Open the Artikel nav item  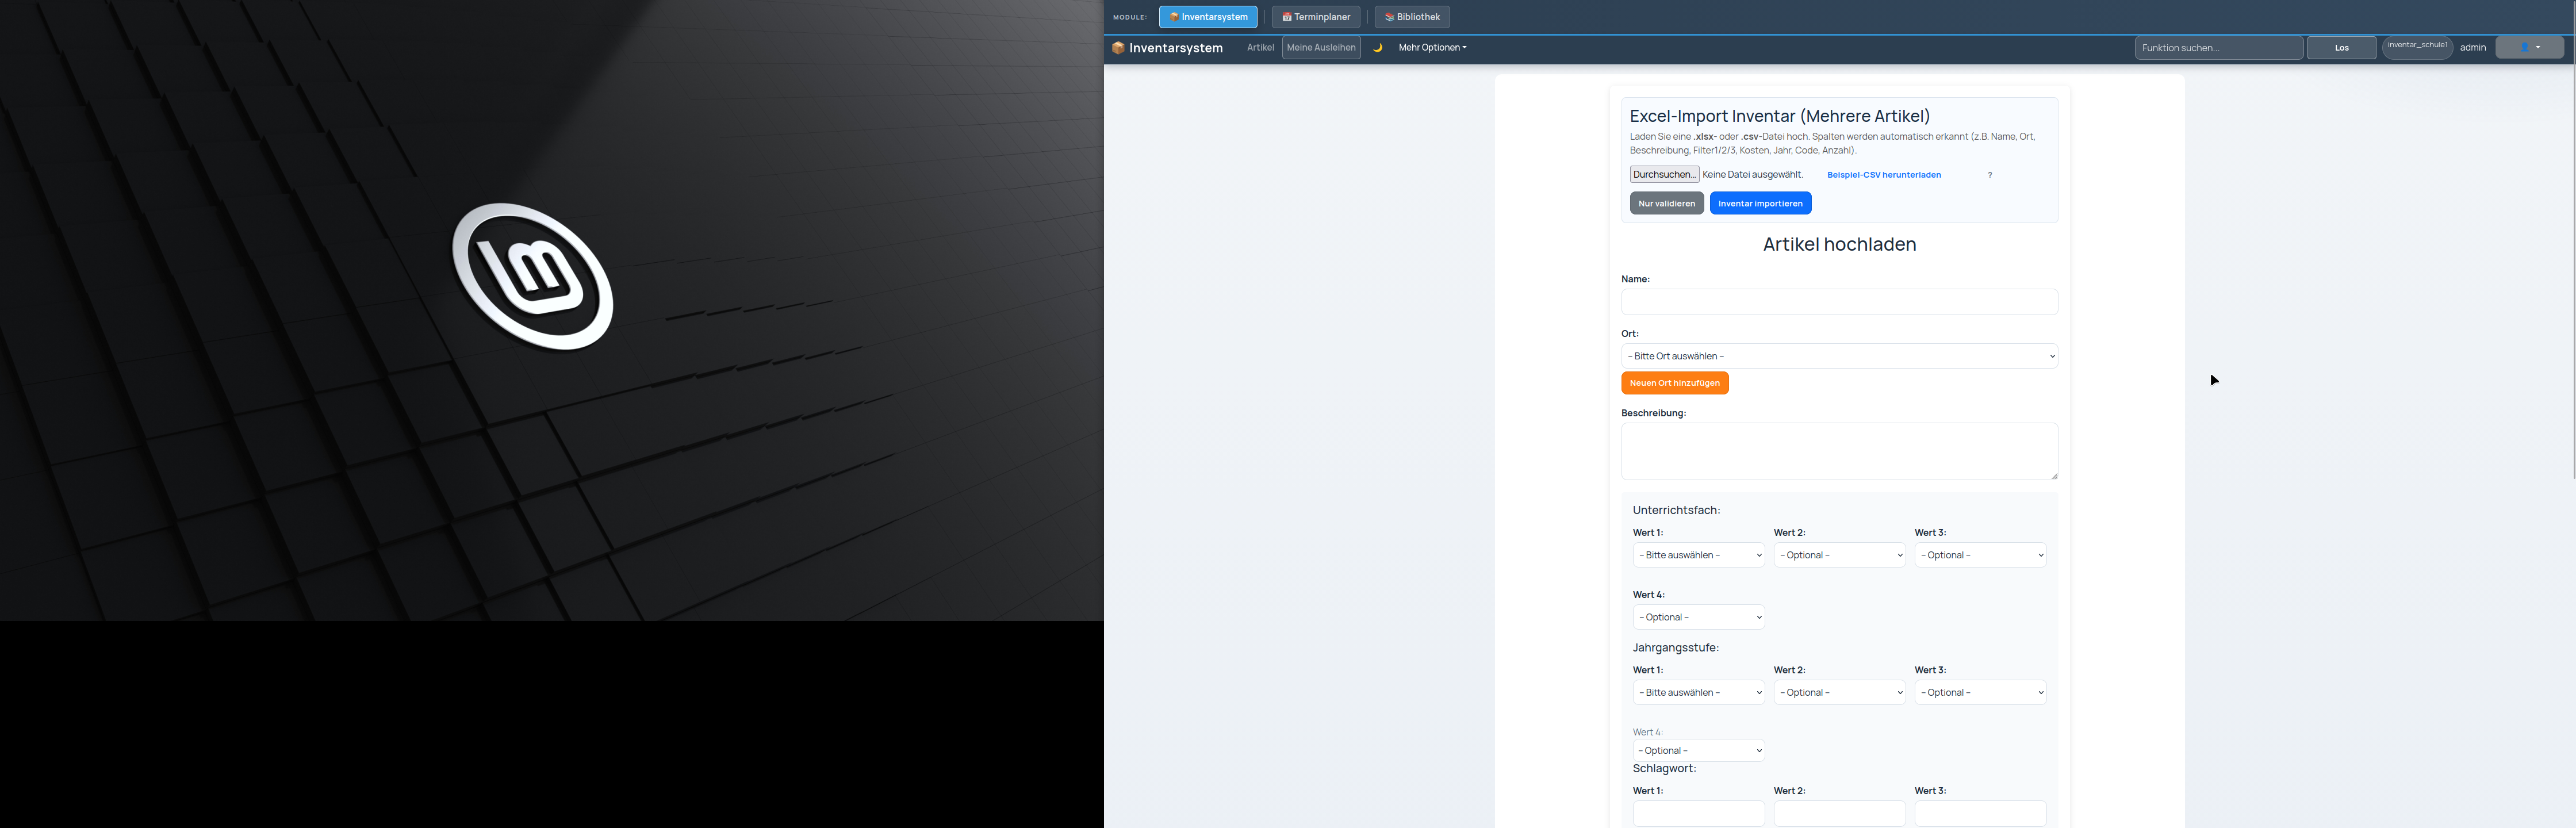coord(1260,47)
